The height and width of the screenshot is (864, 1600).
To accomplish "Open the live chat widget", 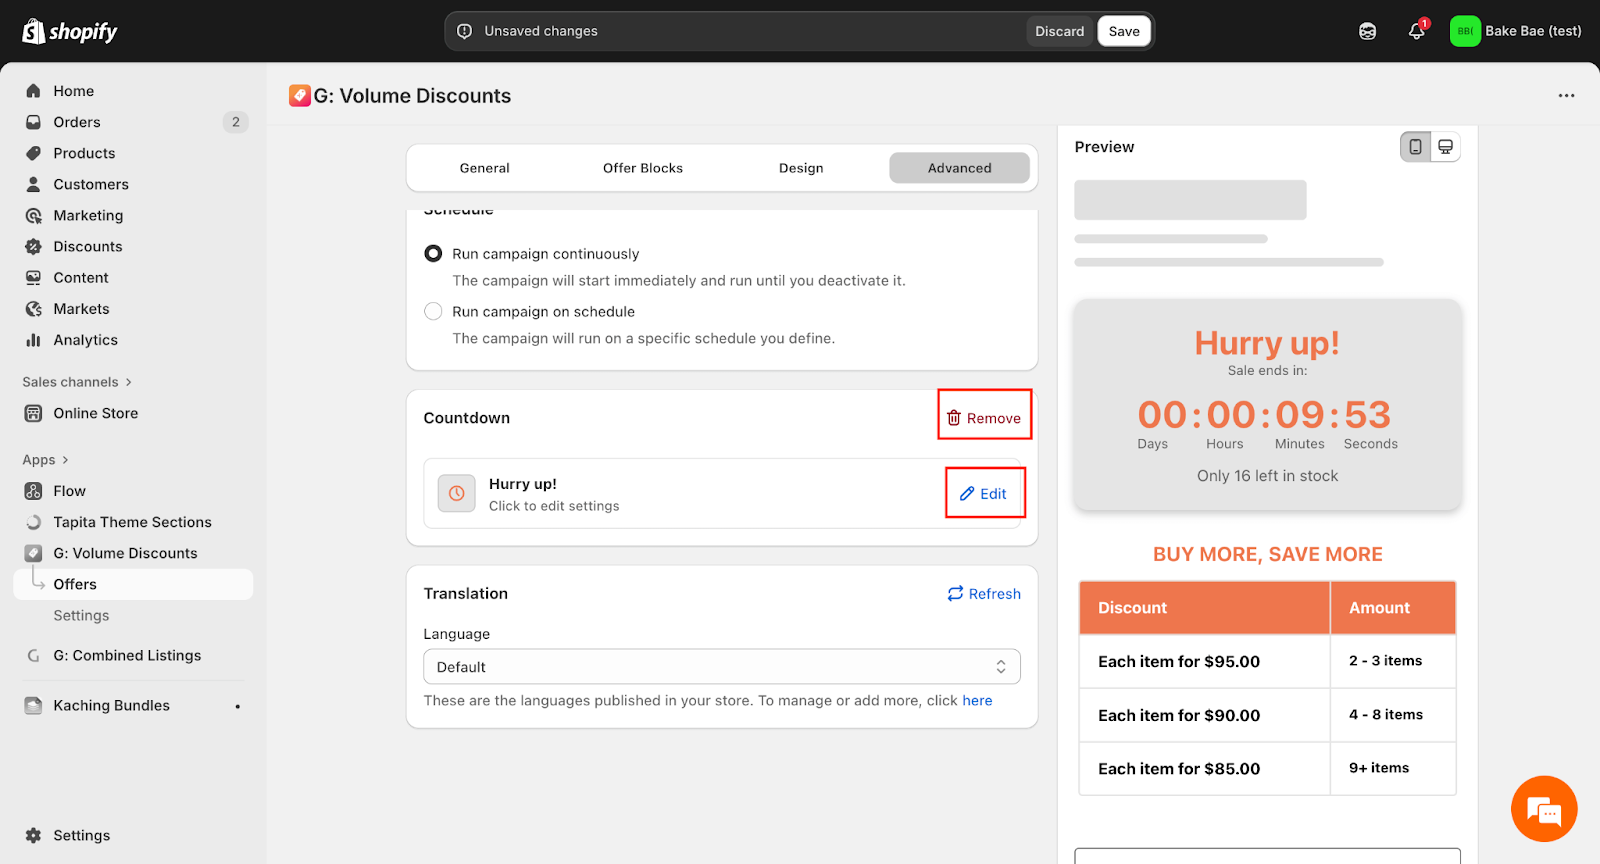I will click(1544, 809).
